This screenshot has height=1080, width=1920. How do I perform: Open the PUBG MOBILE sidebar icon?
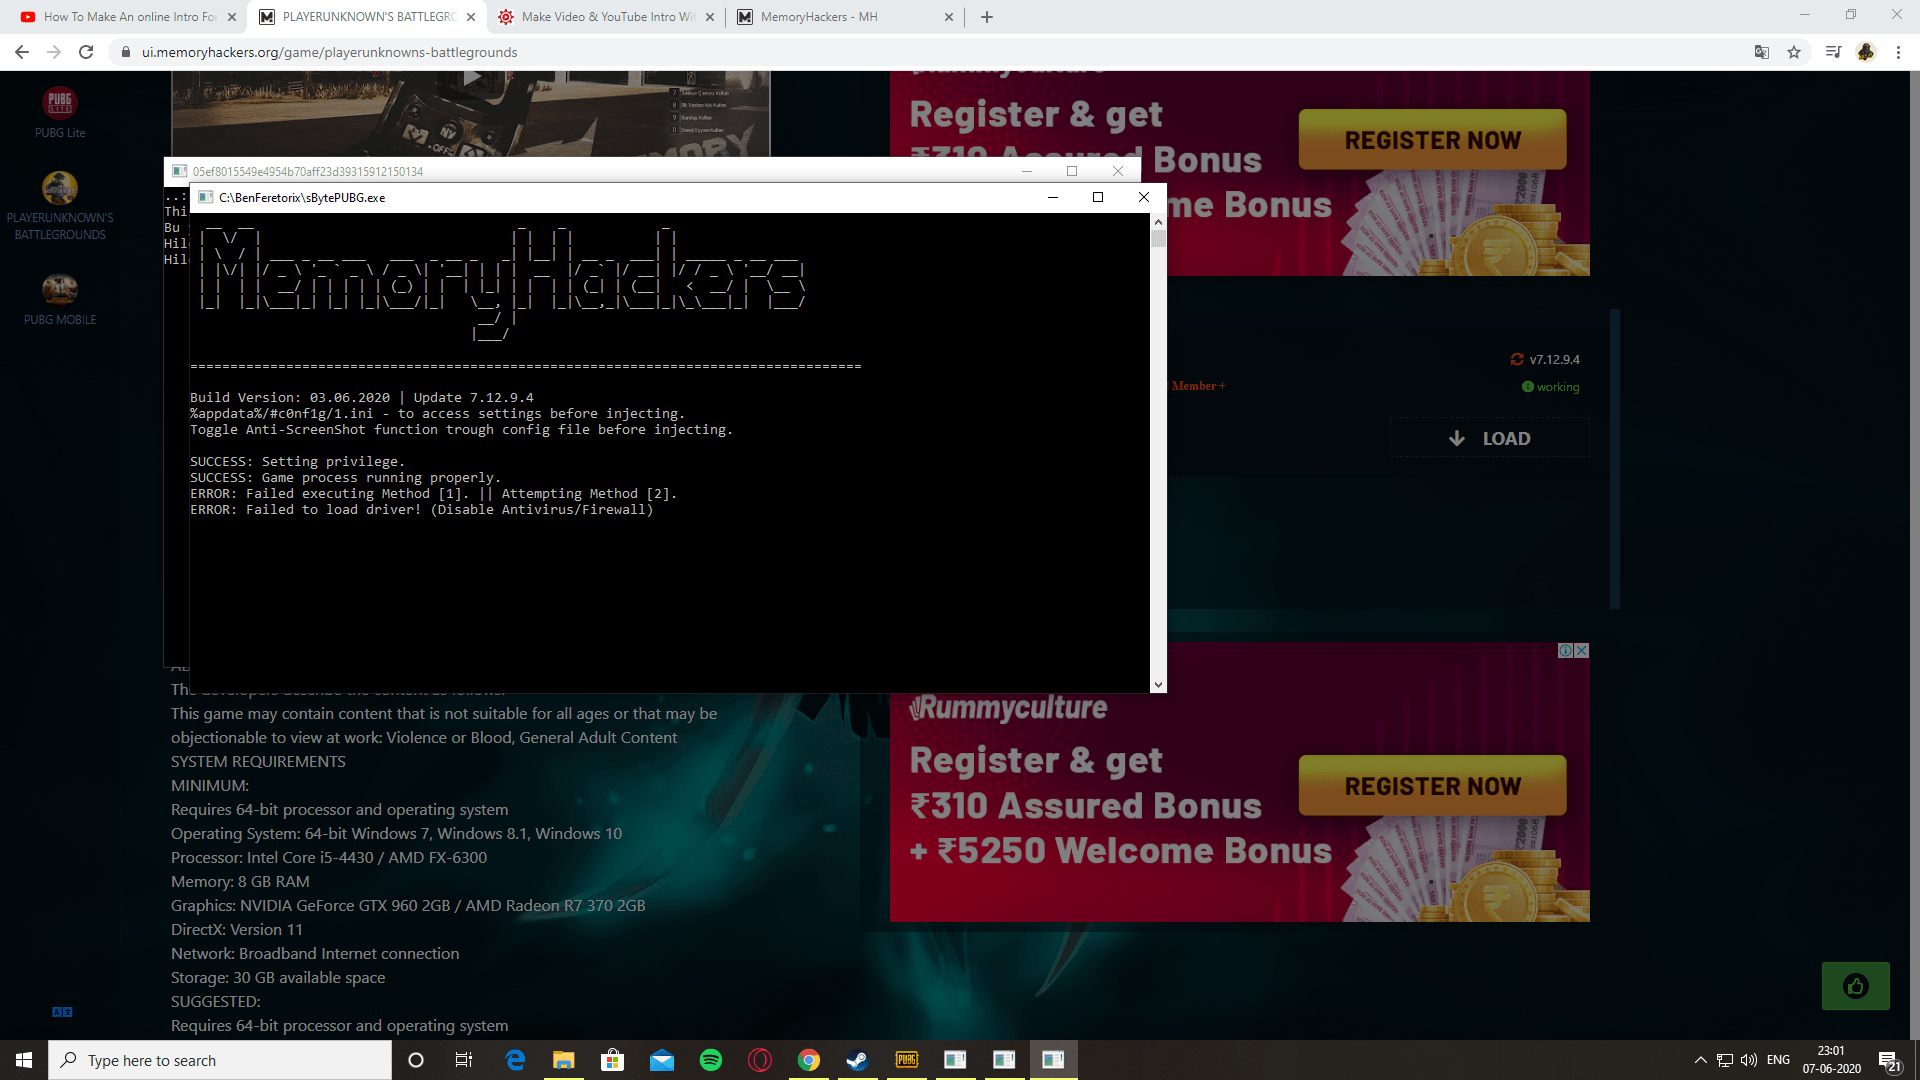(60, 290)
